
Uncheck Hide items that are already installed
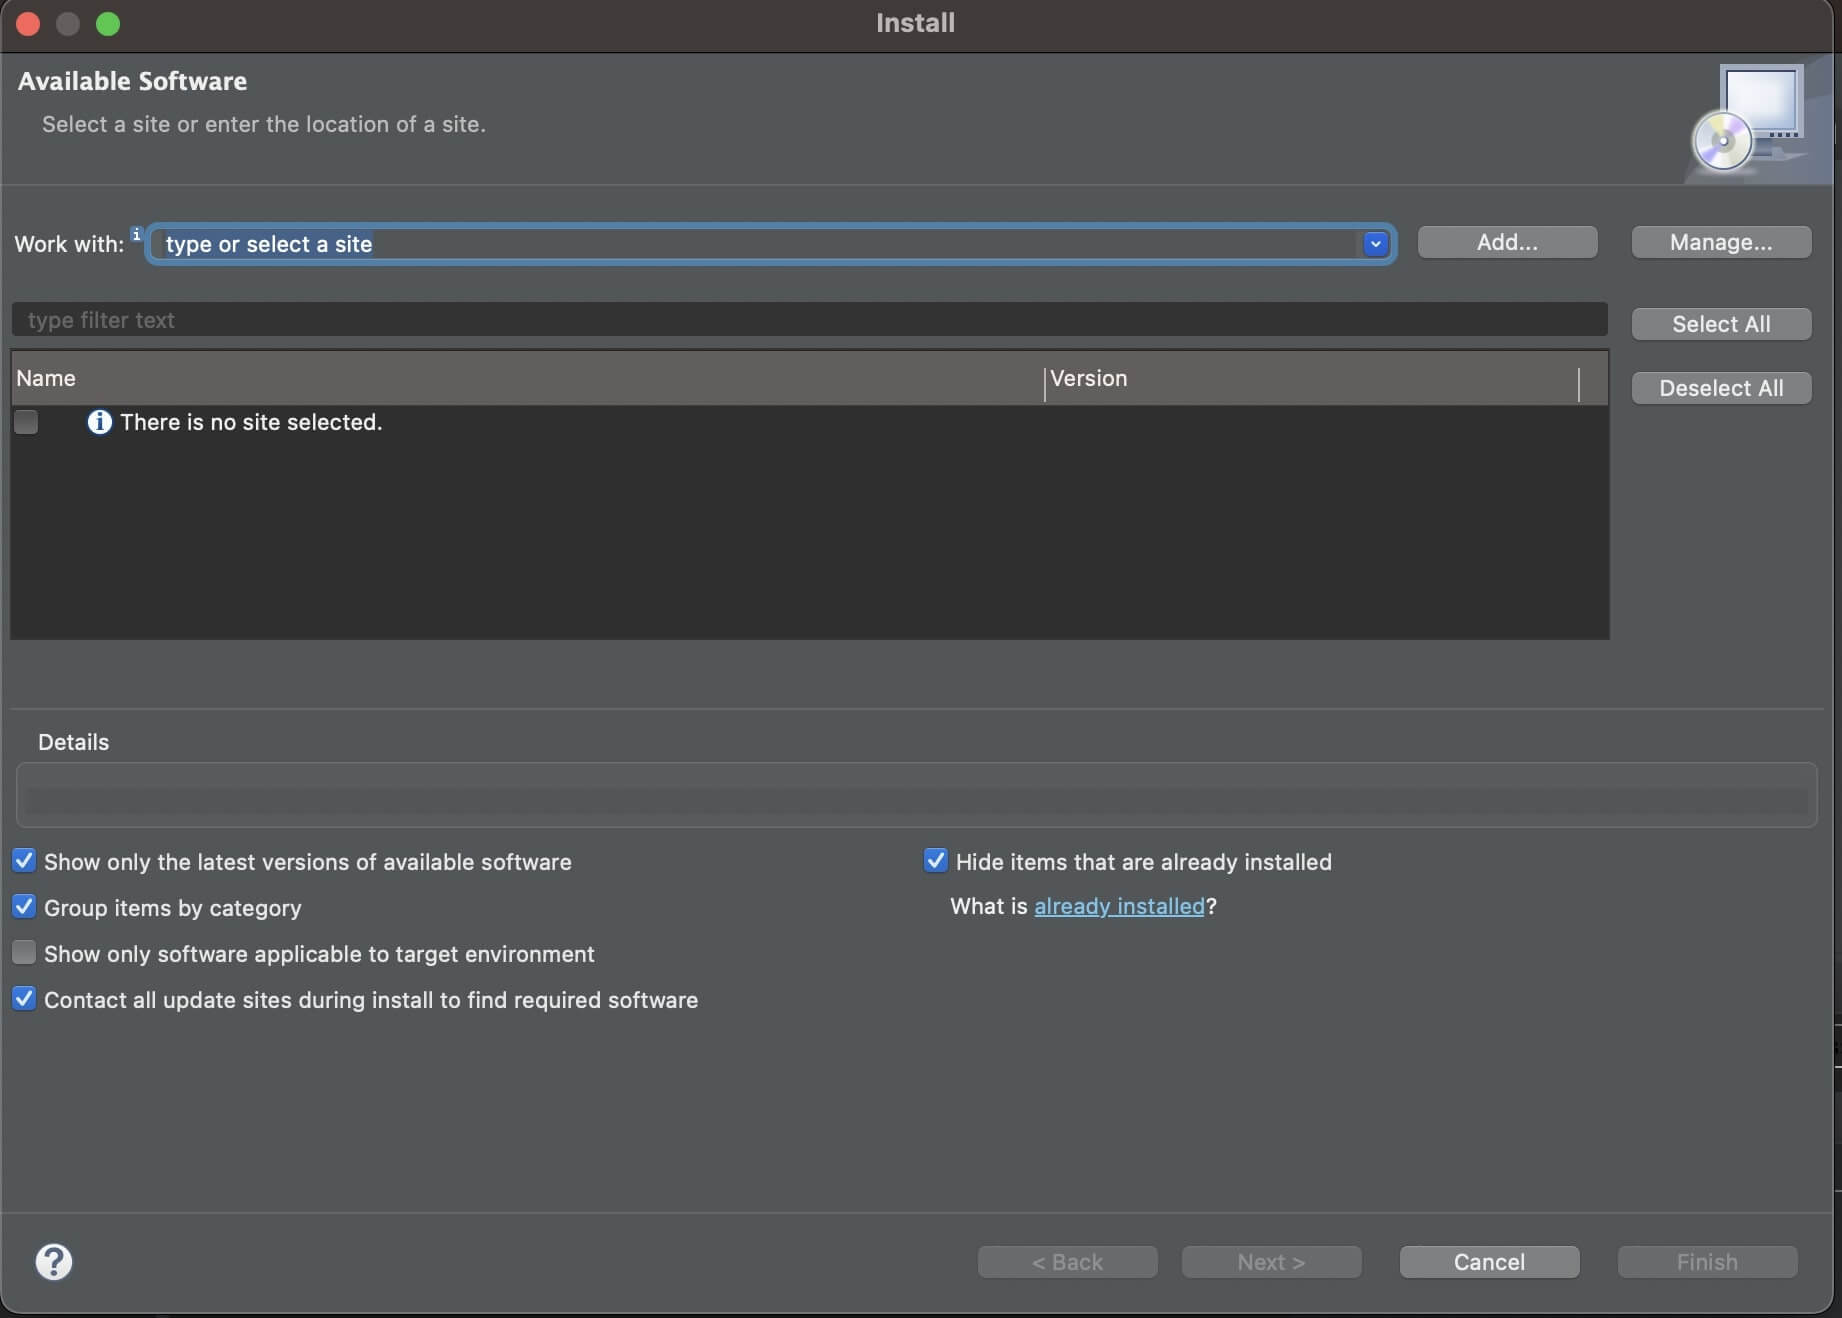click(x=936, y=860)
